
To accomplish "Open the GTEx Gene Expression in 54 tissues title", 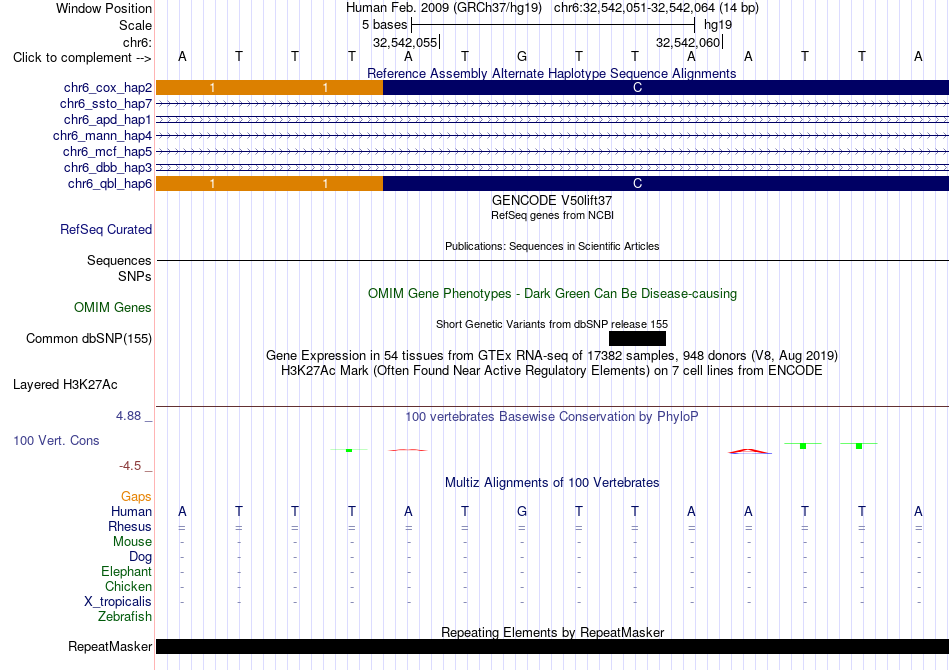I will tap(552, 355).
